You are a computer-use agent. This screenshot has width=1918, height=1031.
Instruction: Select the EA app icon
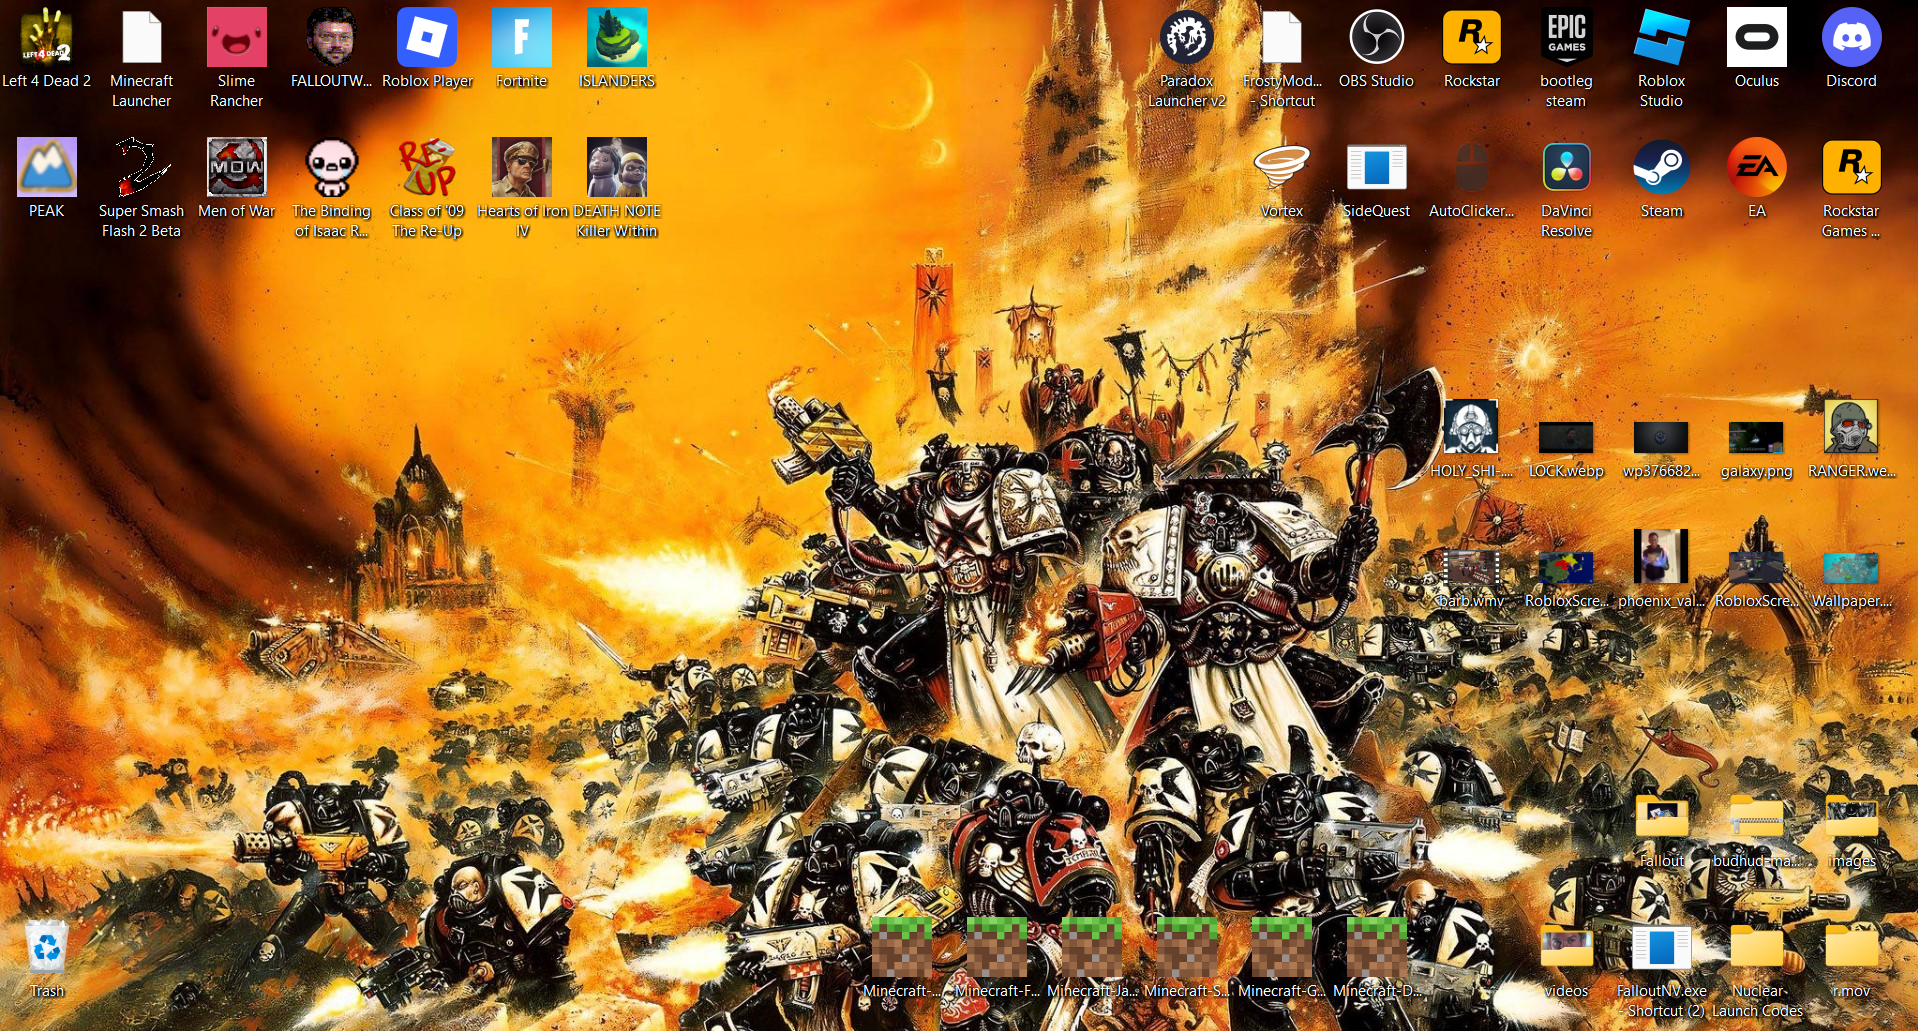pos(1757,167)
